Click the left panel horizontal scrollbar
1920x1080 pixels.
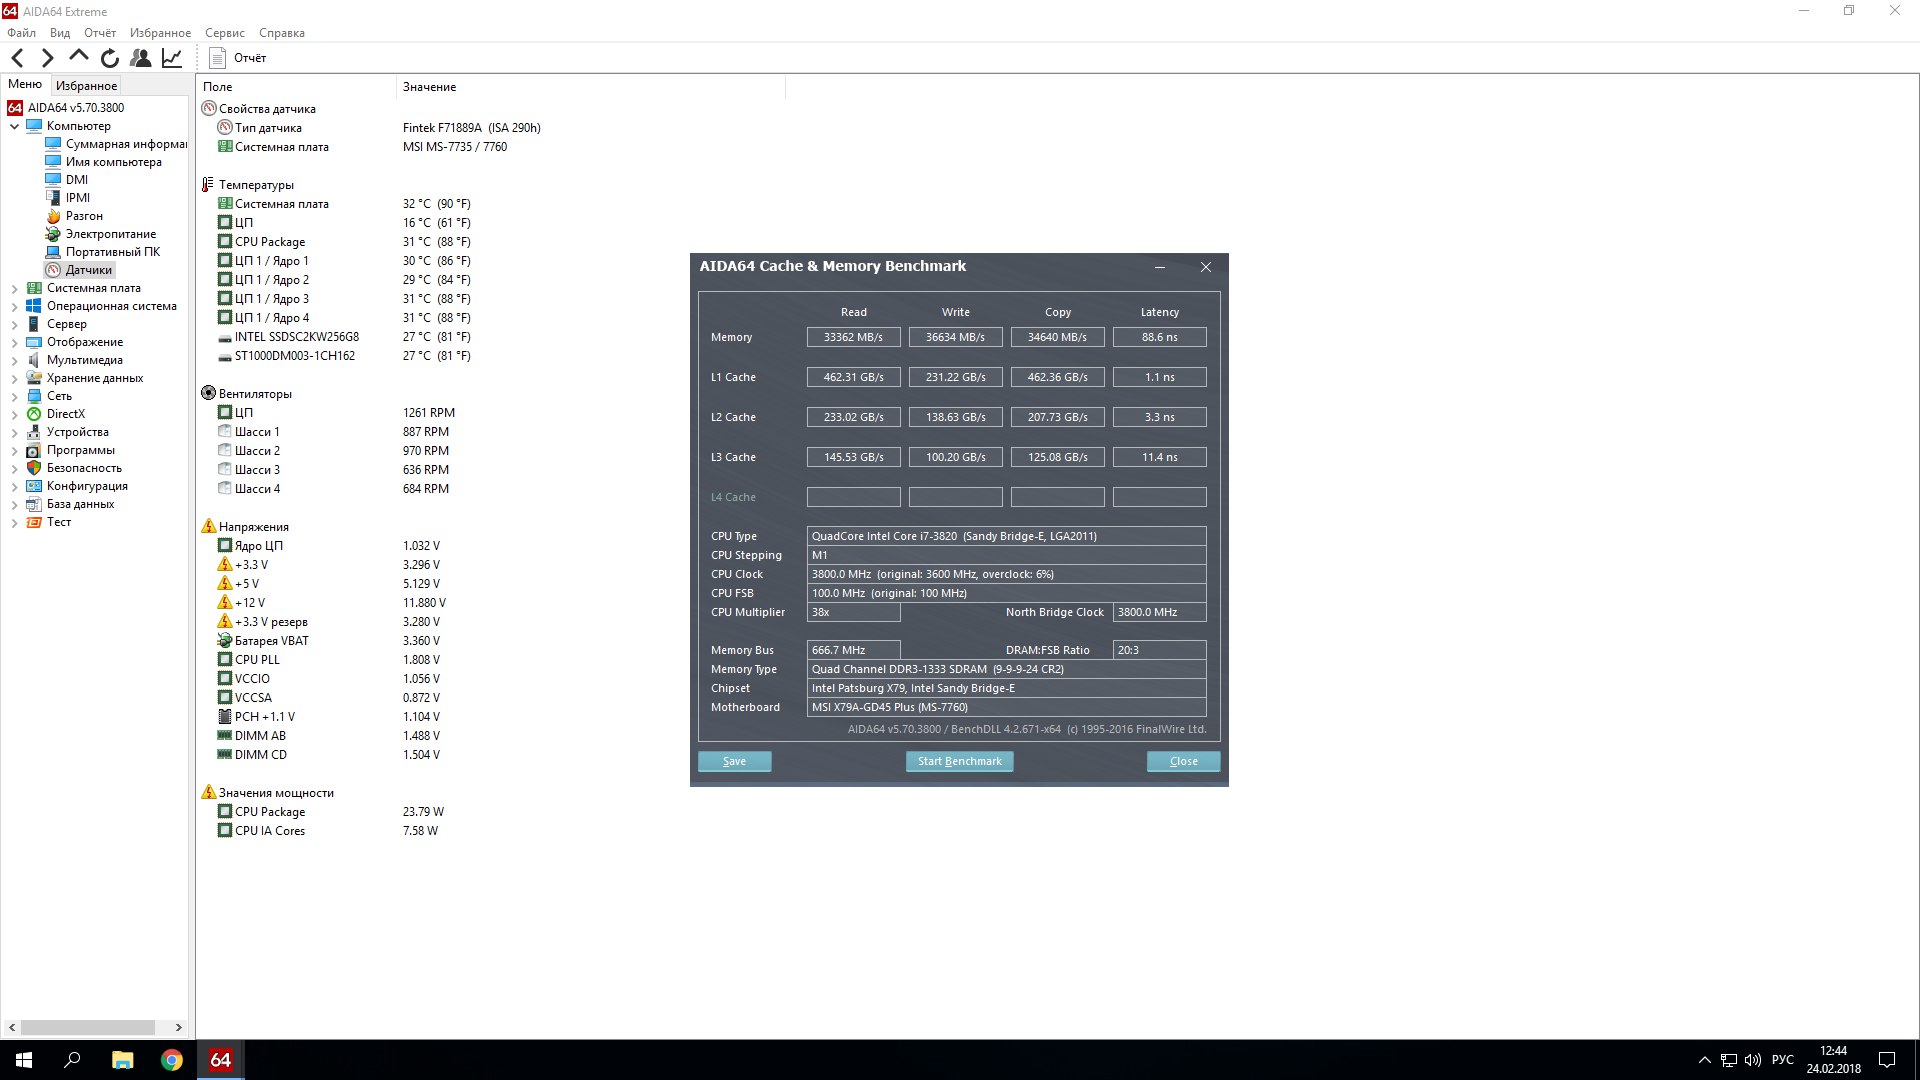[88, 1027]
